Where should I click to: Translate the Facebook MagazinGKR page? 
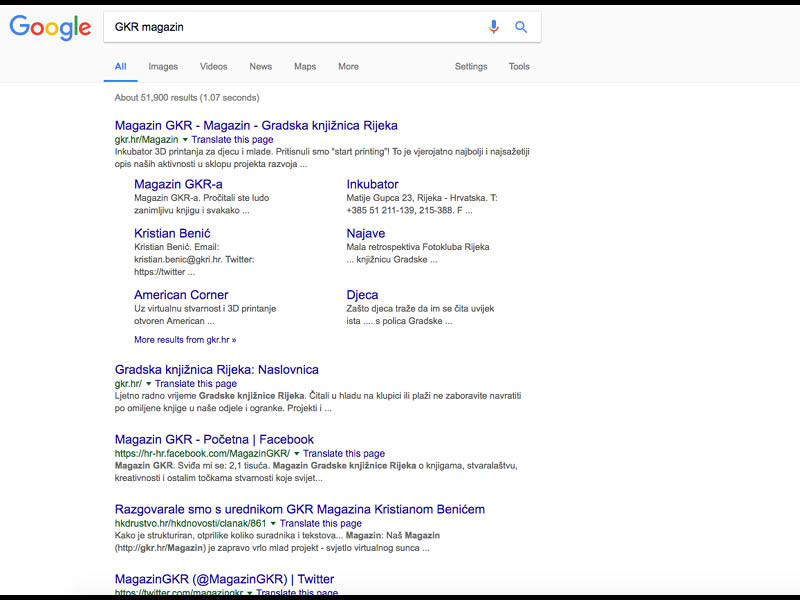344,454
